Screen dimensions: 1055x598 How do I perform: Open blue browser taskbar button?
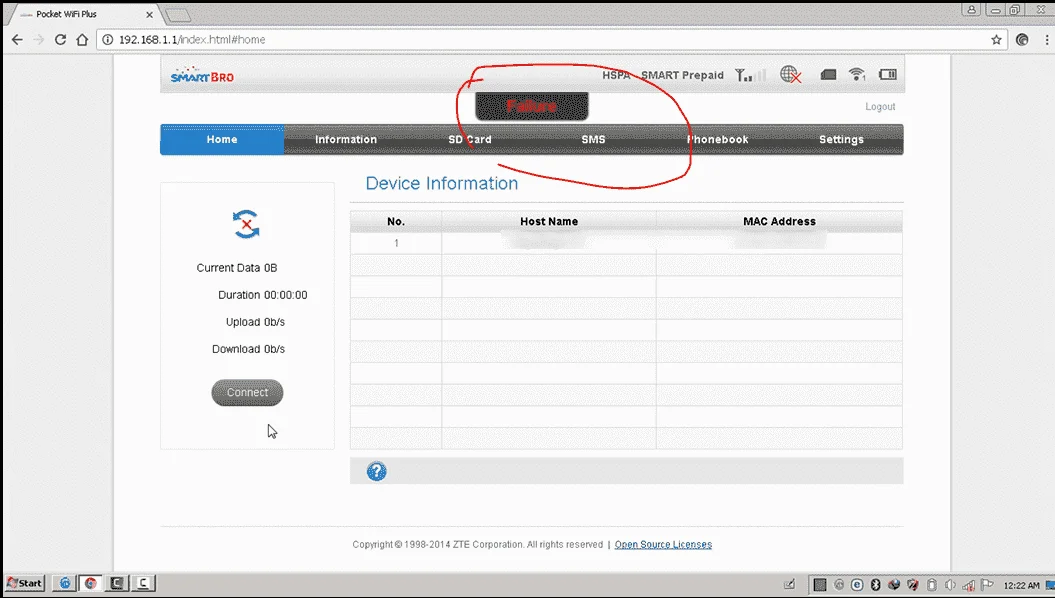pyautogui.click(x=65, y=583)
